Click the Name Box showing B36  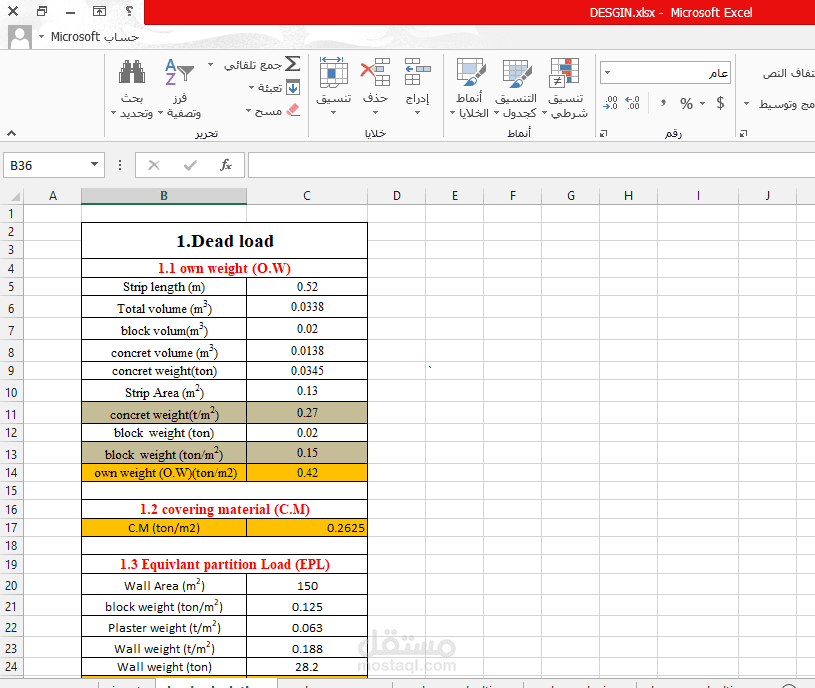click(x=52, y=165)
